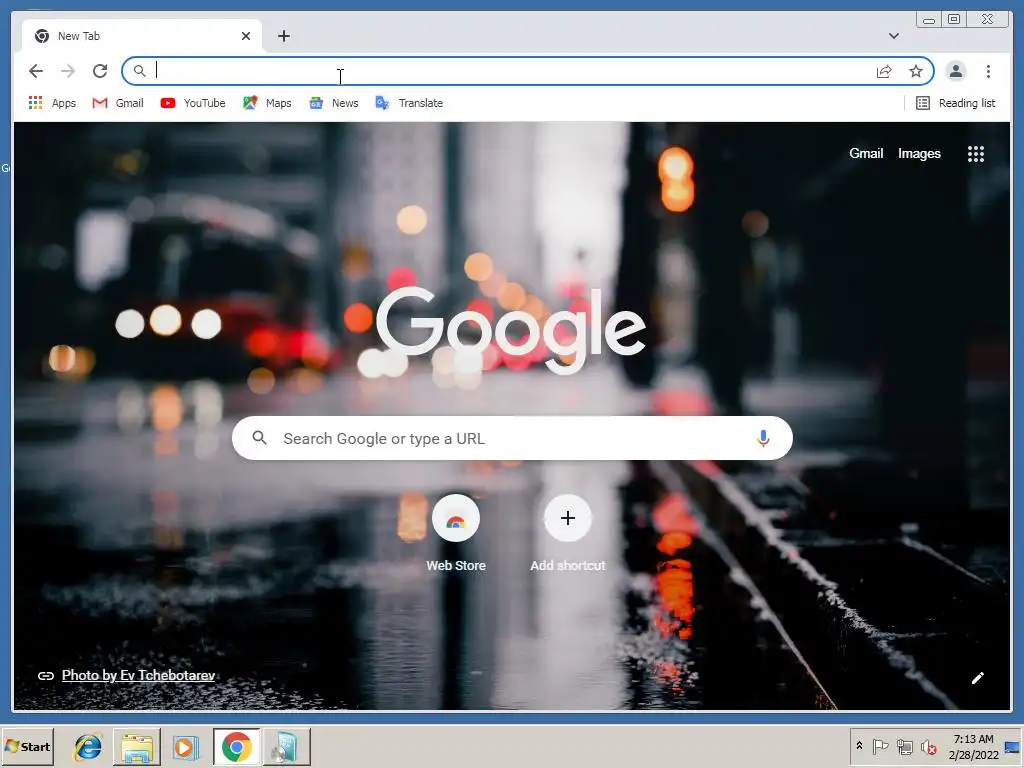Open Gmail bookmark in bookmarks bar
Viewport: 1024px width, 768px height.
point(118,103)
